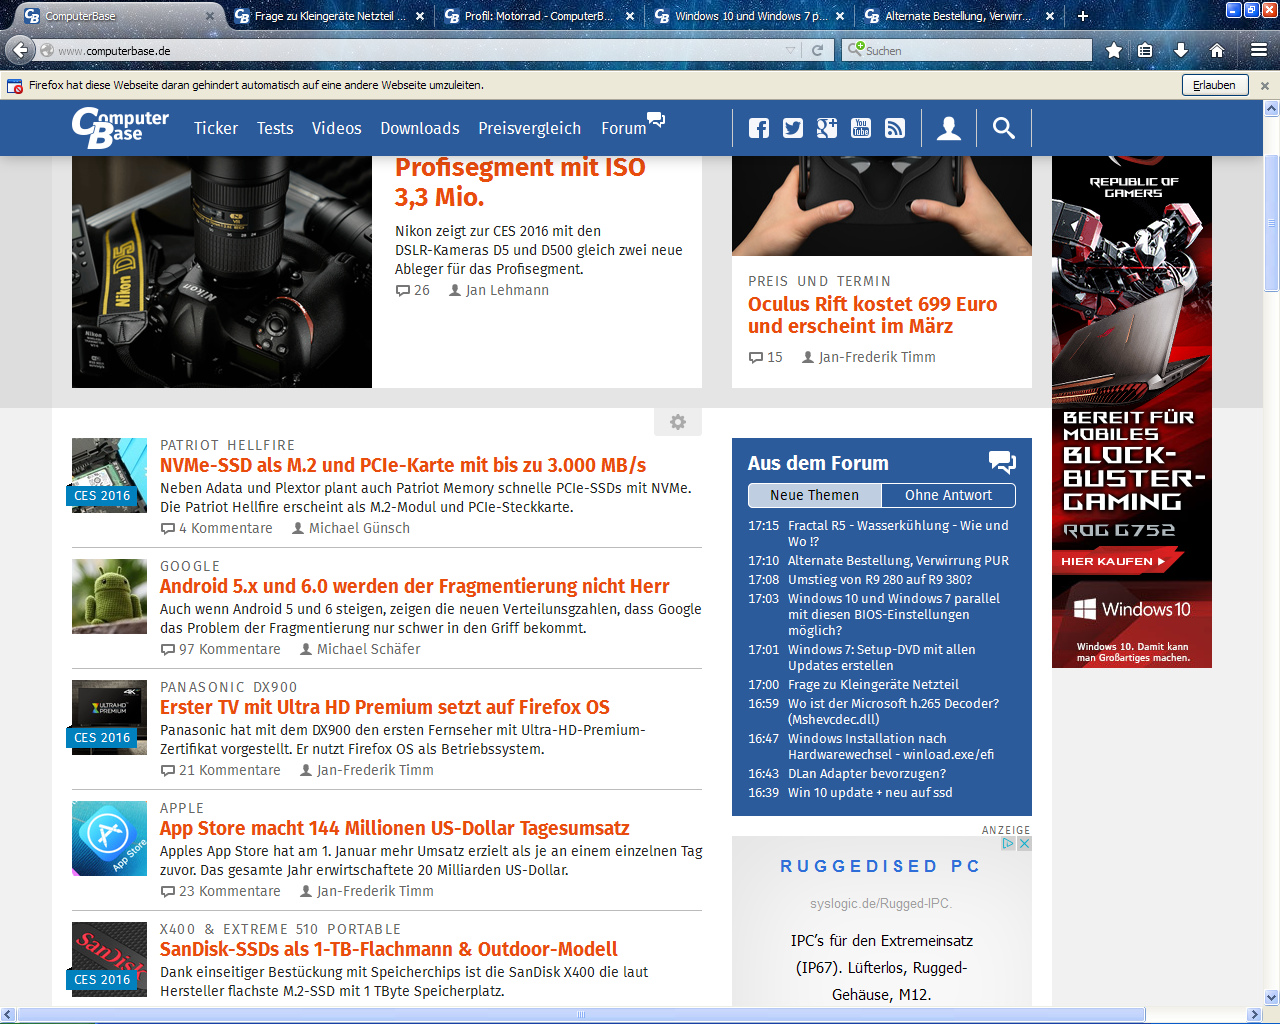Open the Preisvergleich menu item

click(x=529, y=128)
